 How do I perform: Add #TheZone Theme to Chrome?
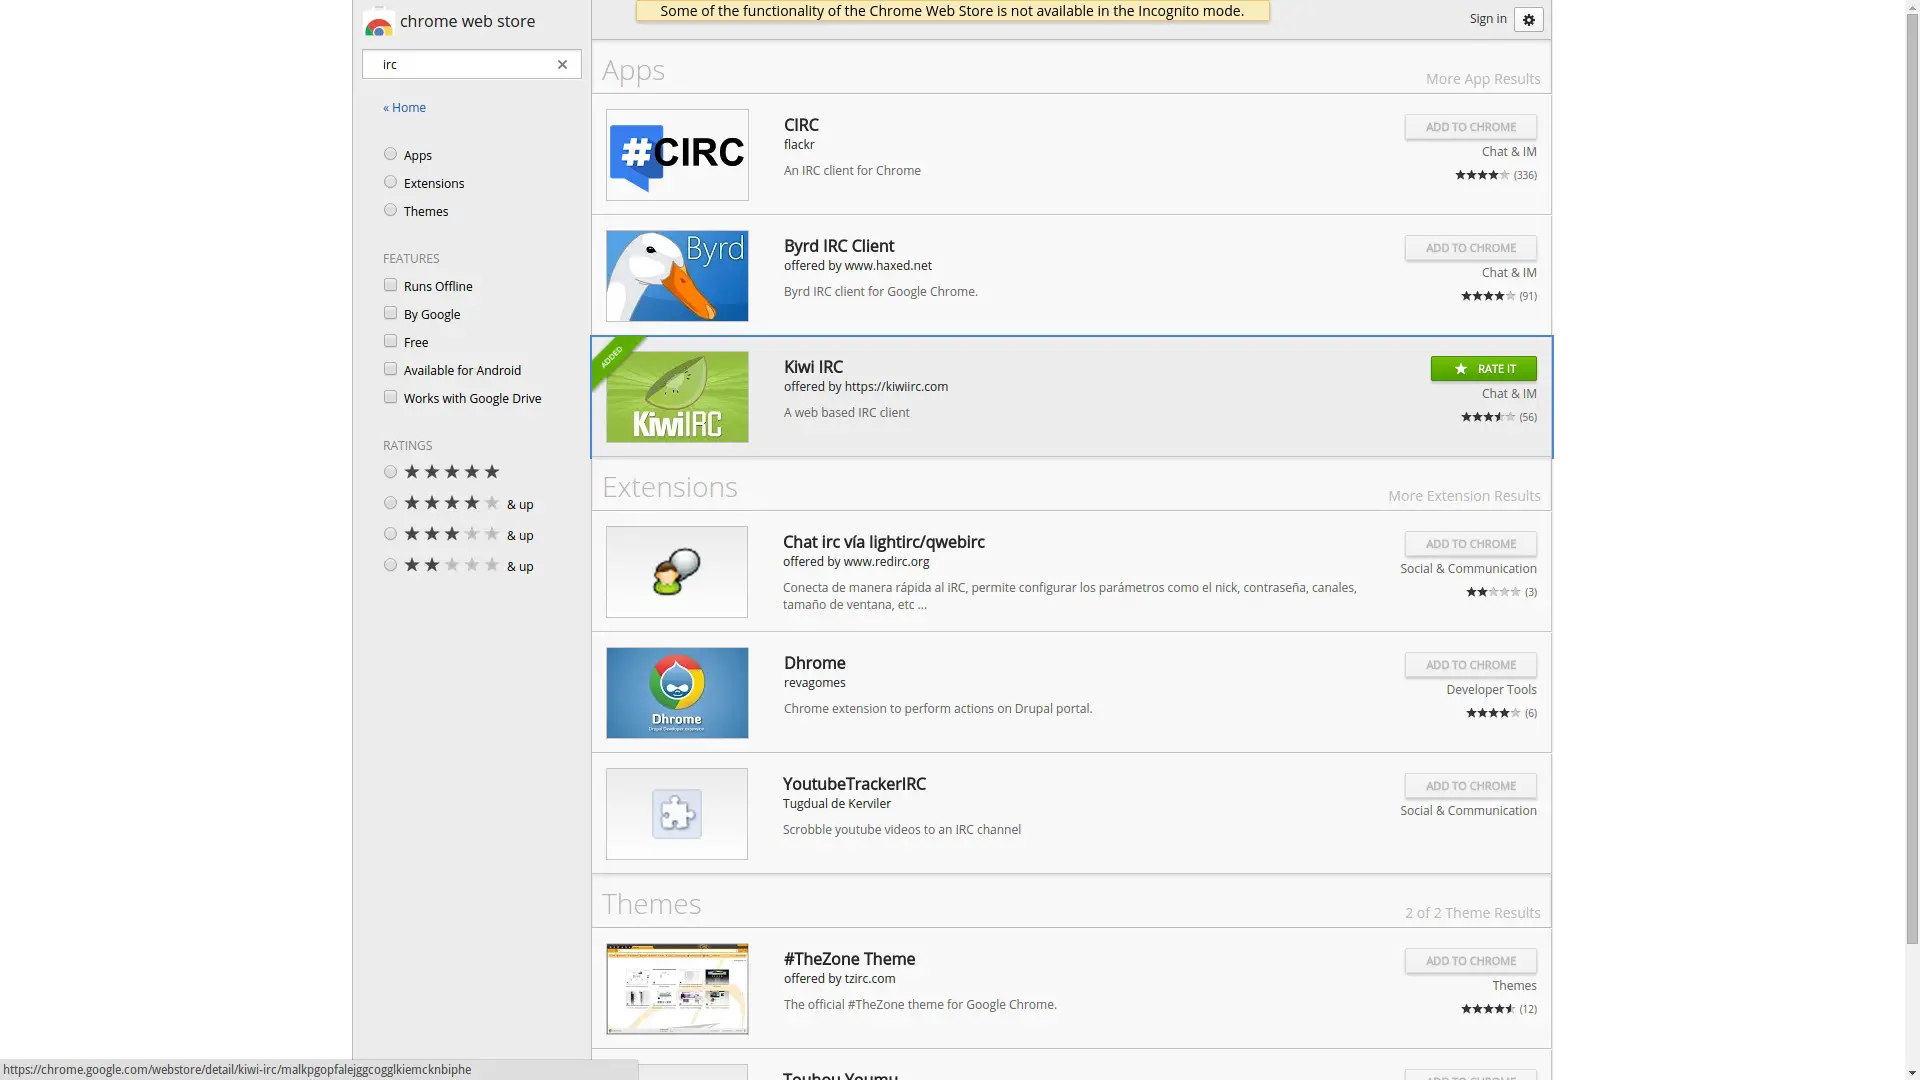(1470, 961)
